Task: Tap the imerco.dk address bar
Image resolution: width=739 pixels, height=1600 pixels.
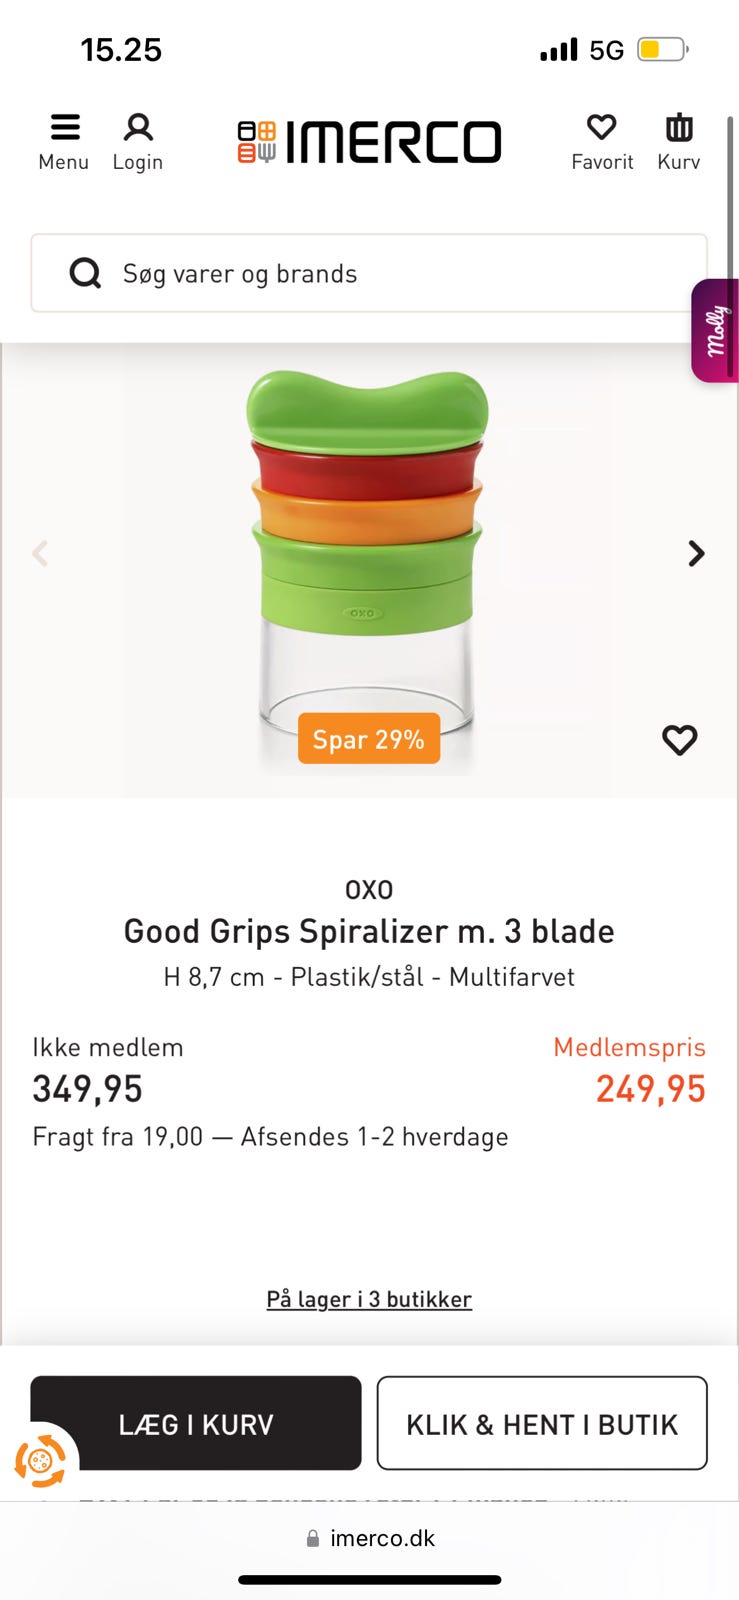Action: coord(370,1538)
